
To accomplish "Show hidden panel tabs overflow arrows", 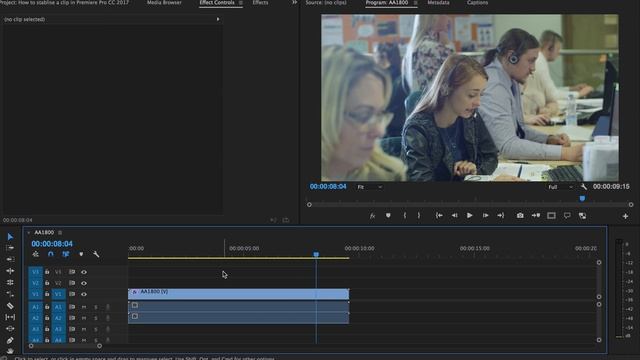I will [x=294, y=2].
